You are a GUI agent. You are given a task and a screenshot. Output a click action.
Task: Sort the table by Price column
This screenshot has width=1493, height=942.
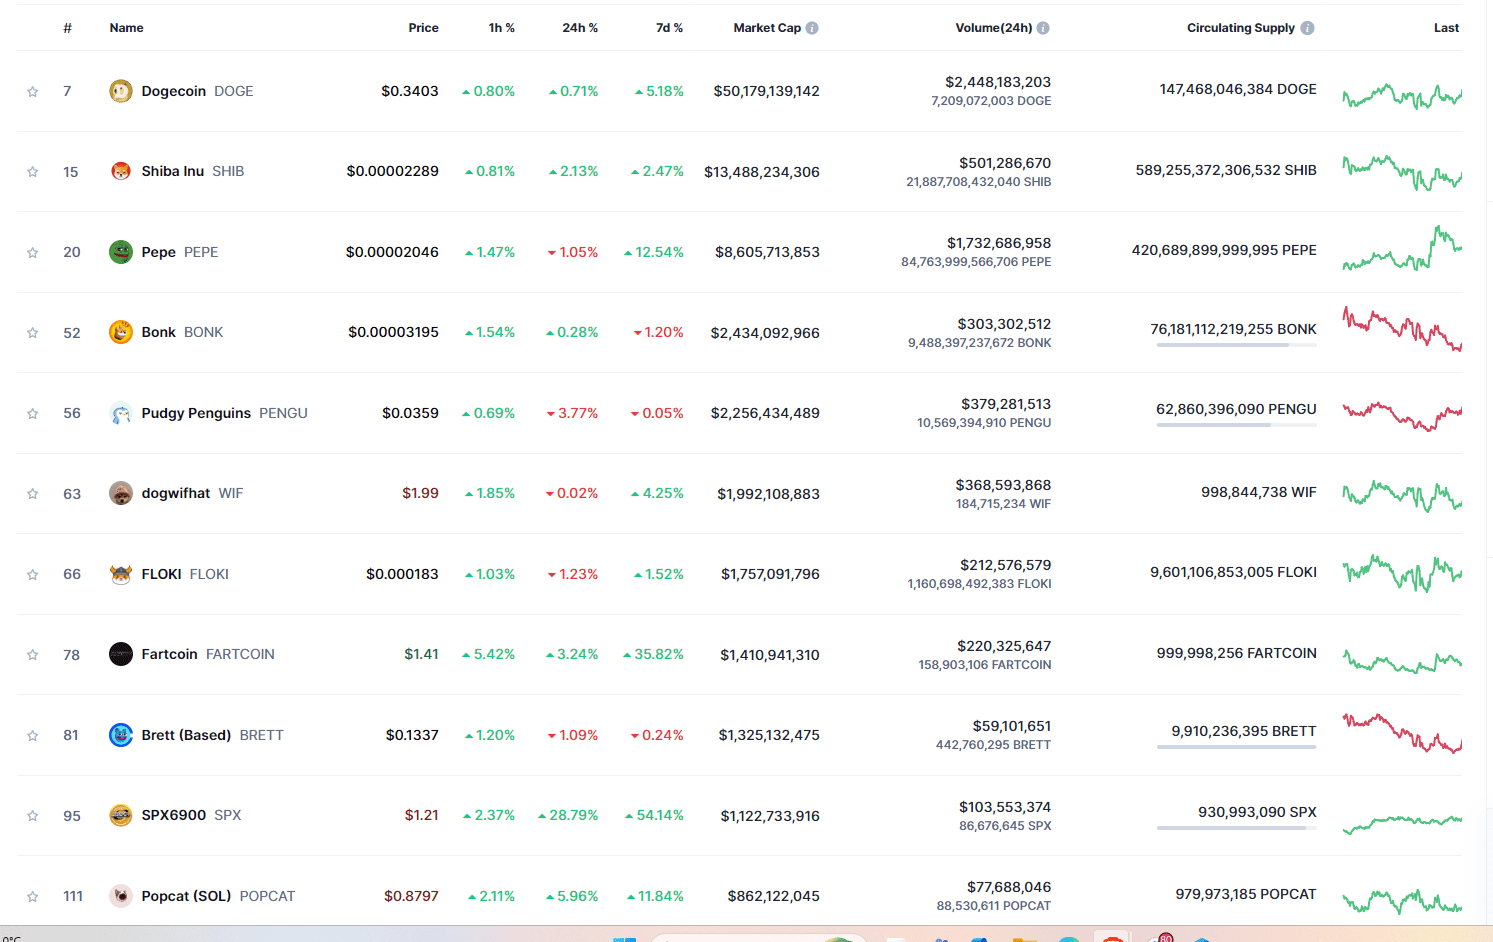tap(423, 27)
